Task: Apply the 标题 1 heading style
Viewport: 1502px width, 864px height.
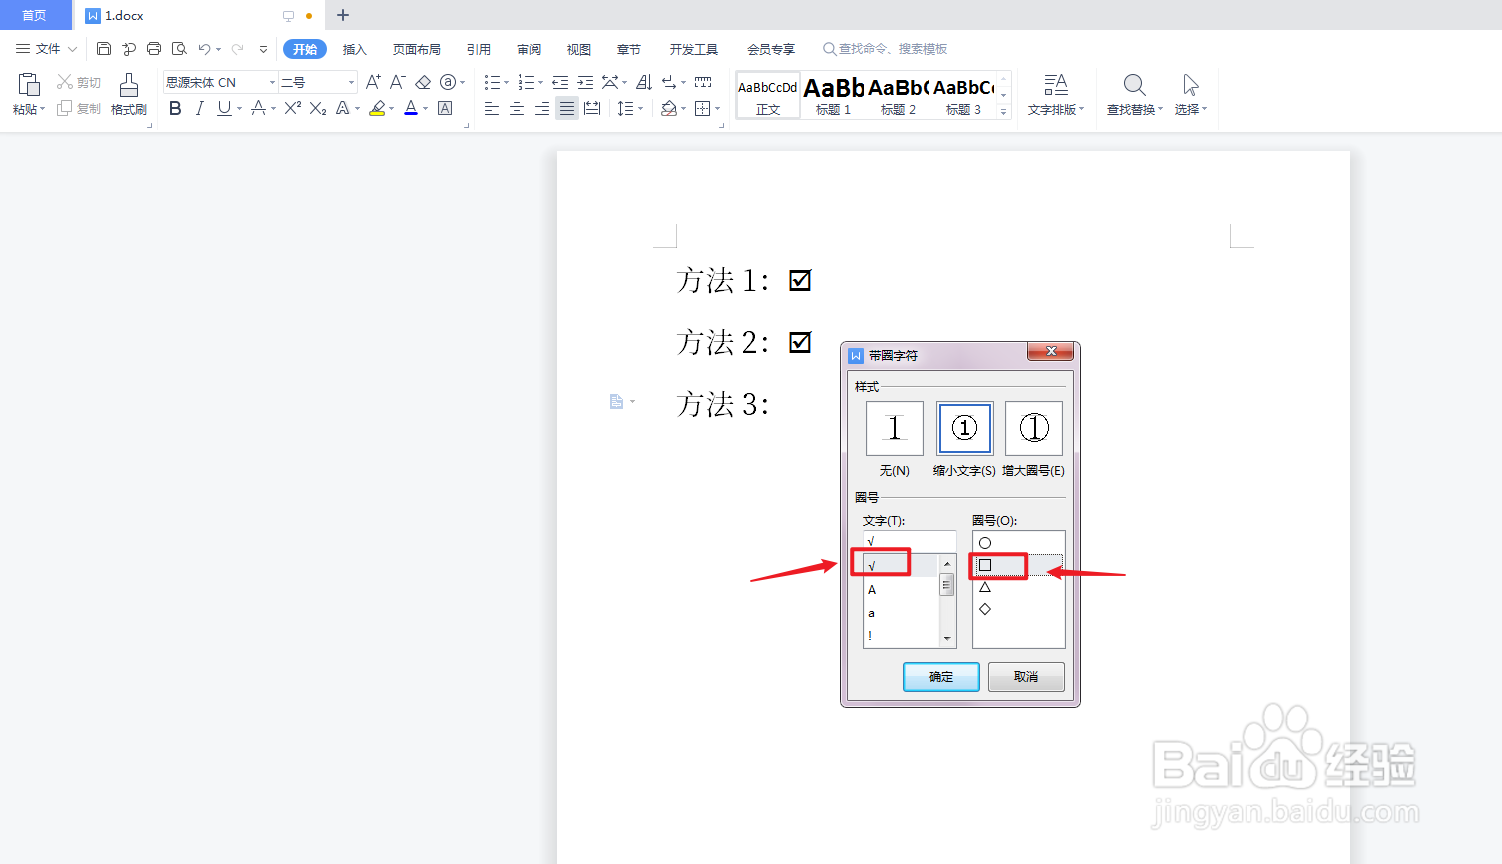Action: (x=833, y=95)
